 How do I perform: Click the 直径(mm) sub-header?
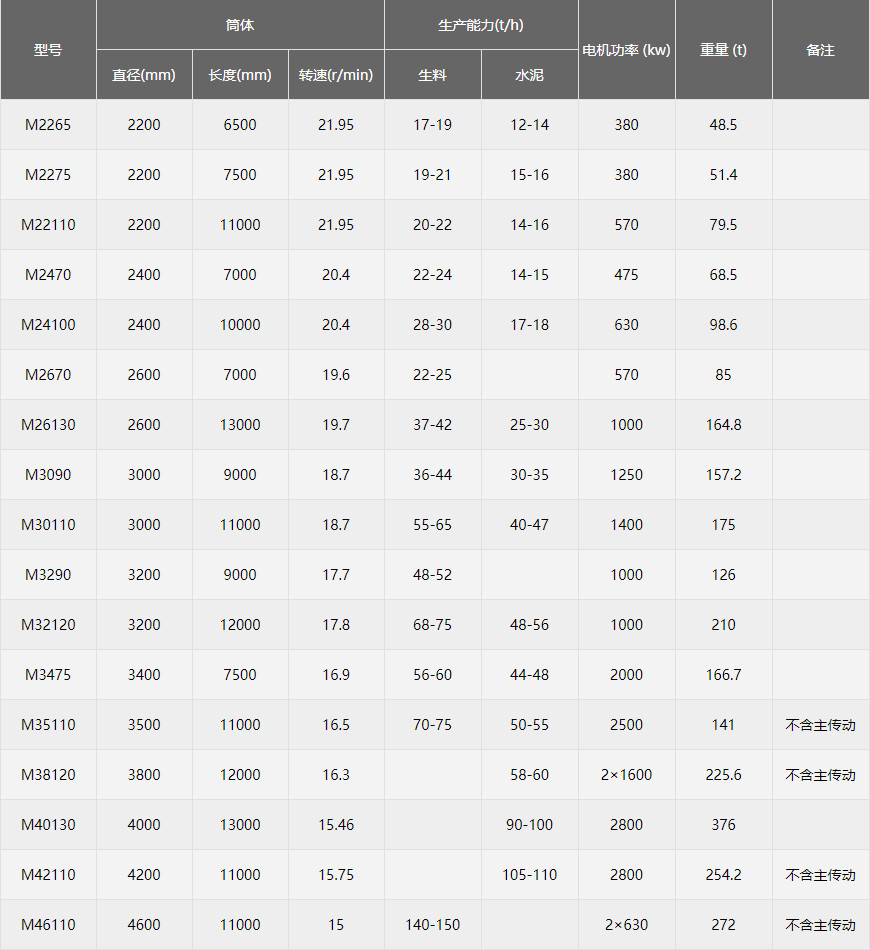click(144, 75)
